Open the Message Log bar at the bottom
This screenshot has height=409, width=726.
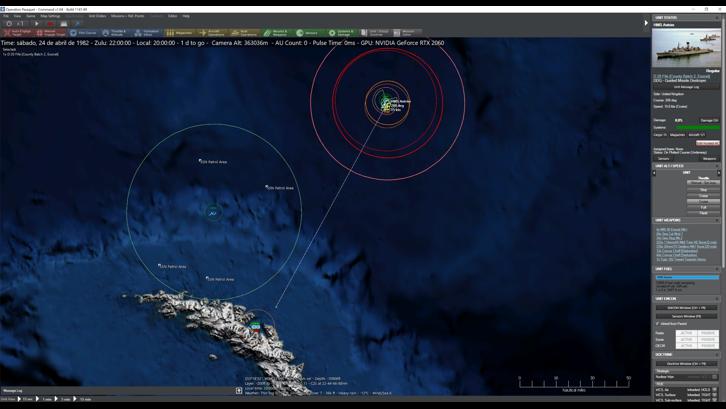(117, 390)
